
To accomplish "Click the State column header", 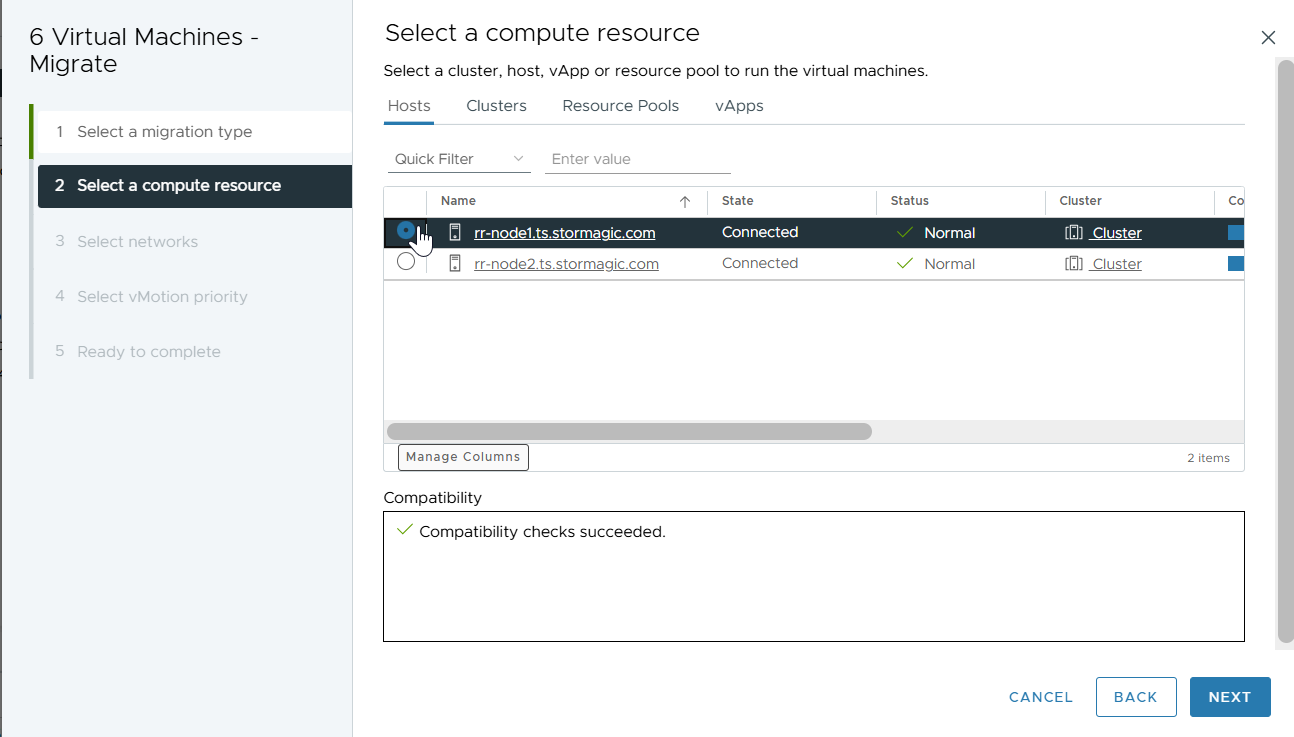I will pos(792,201).
